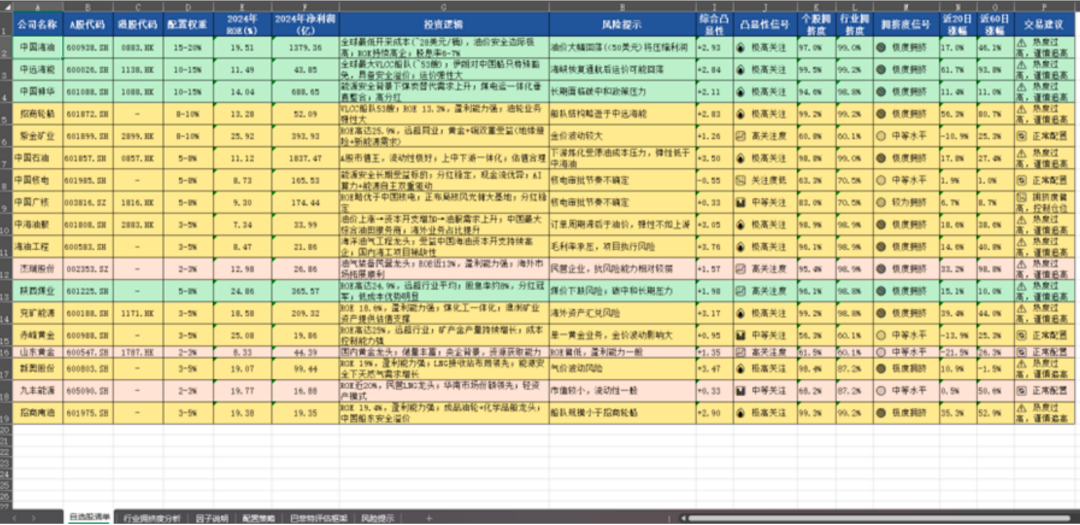The width and height of the screenshot is (1080, 525).
Task: Select the cell with code 003816.SZ
Action: click(87, 203)
